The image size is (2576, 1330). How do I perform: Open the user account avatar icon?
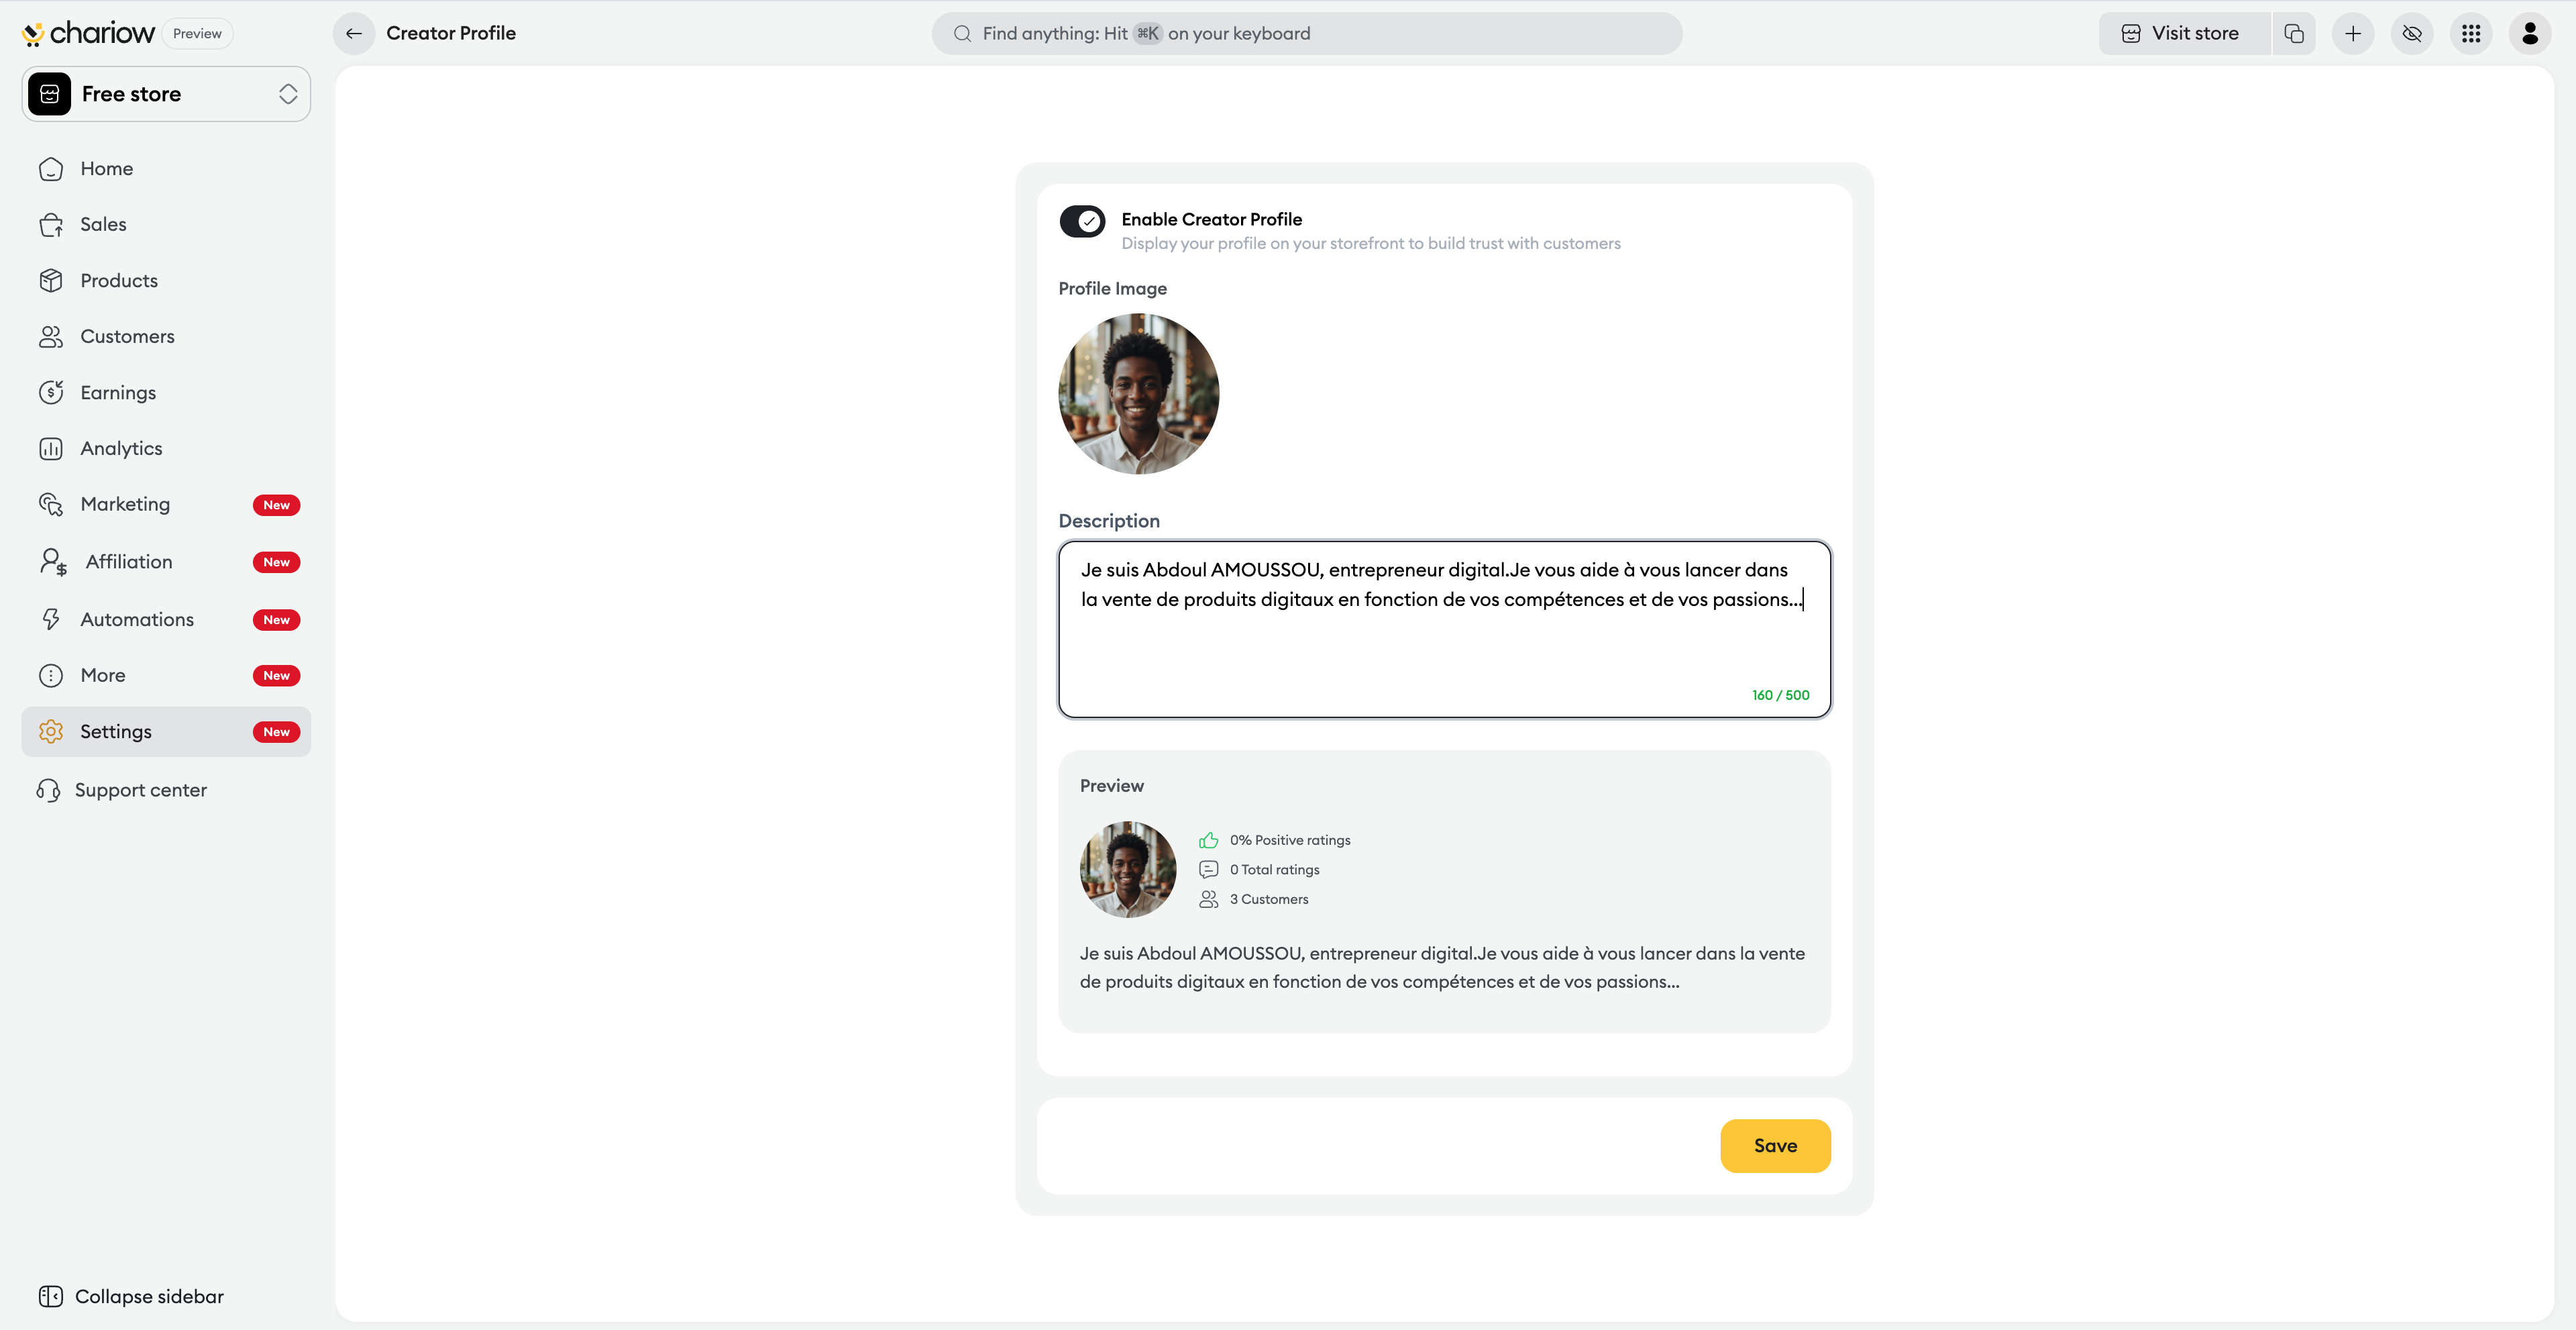coord(2530,33)
